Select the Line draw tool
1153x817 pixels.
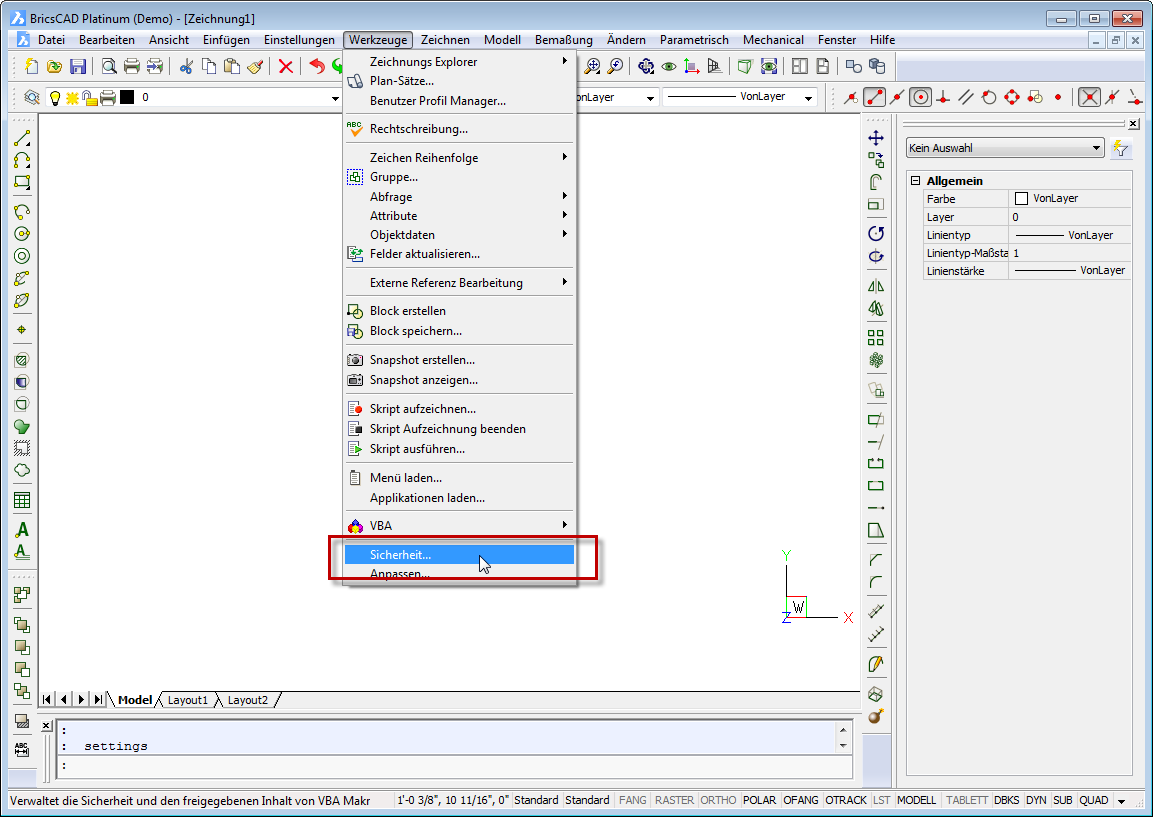tap(21, 138)
